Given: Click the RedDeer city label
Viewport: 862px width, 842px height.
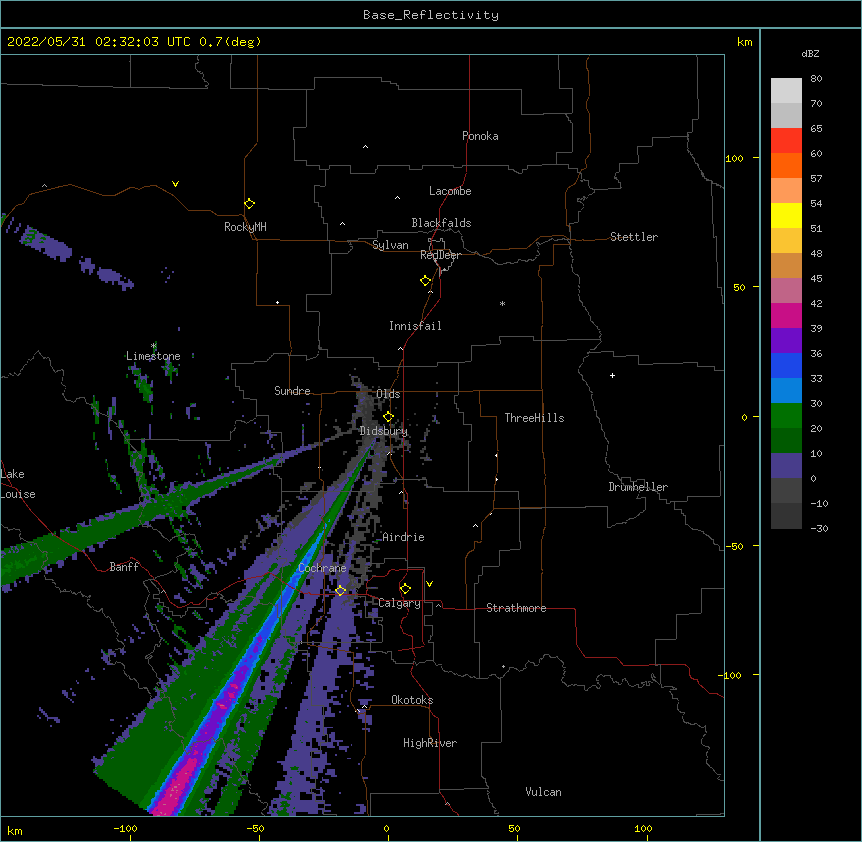Looking at the screenshot, I should pos(440,255).
